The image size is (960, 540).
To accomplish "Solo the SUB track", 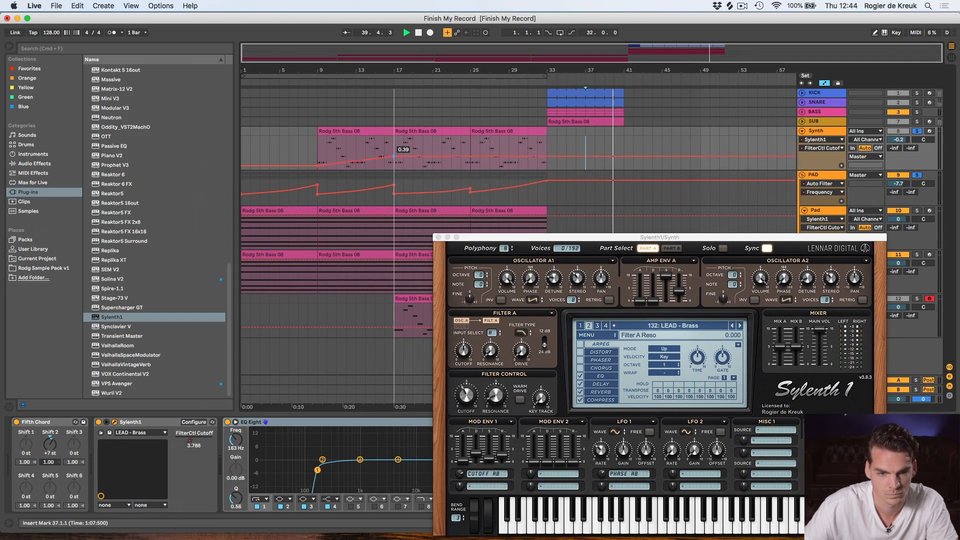I will point(917,121).
